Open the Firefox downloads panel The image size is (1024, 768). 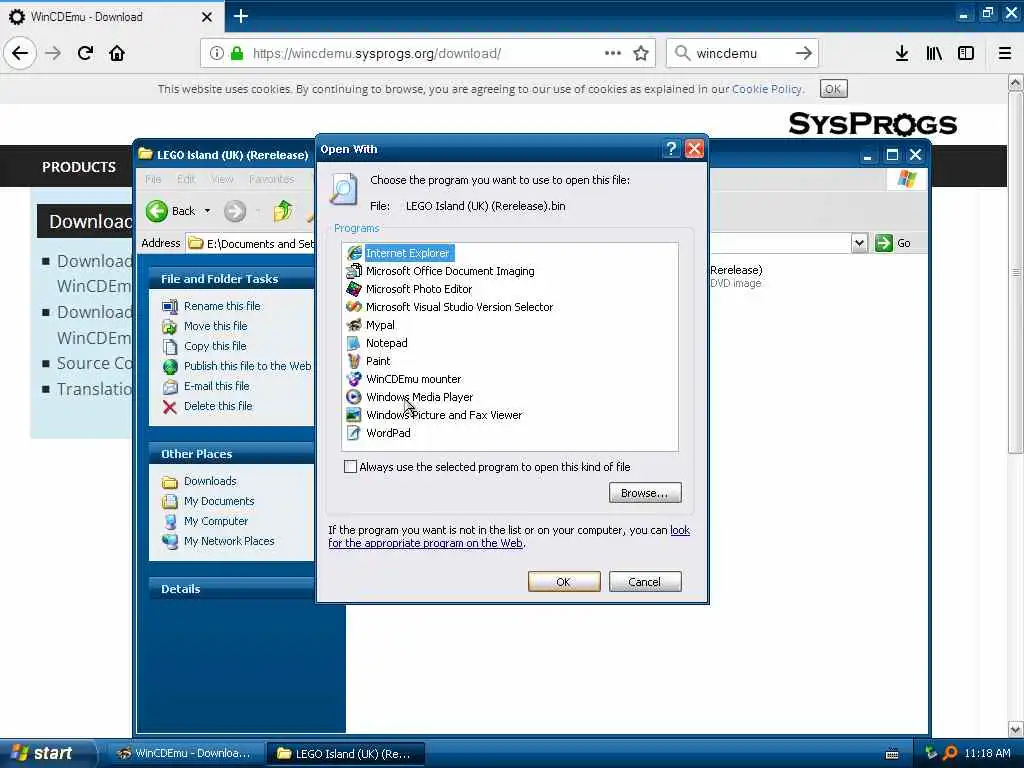tap(902, 53)
